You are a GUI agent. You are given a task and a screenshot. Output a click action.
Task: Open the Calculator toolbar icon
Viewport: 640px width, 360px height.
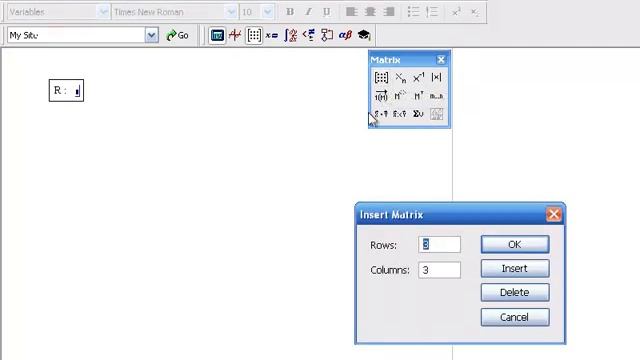[217, 36]
